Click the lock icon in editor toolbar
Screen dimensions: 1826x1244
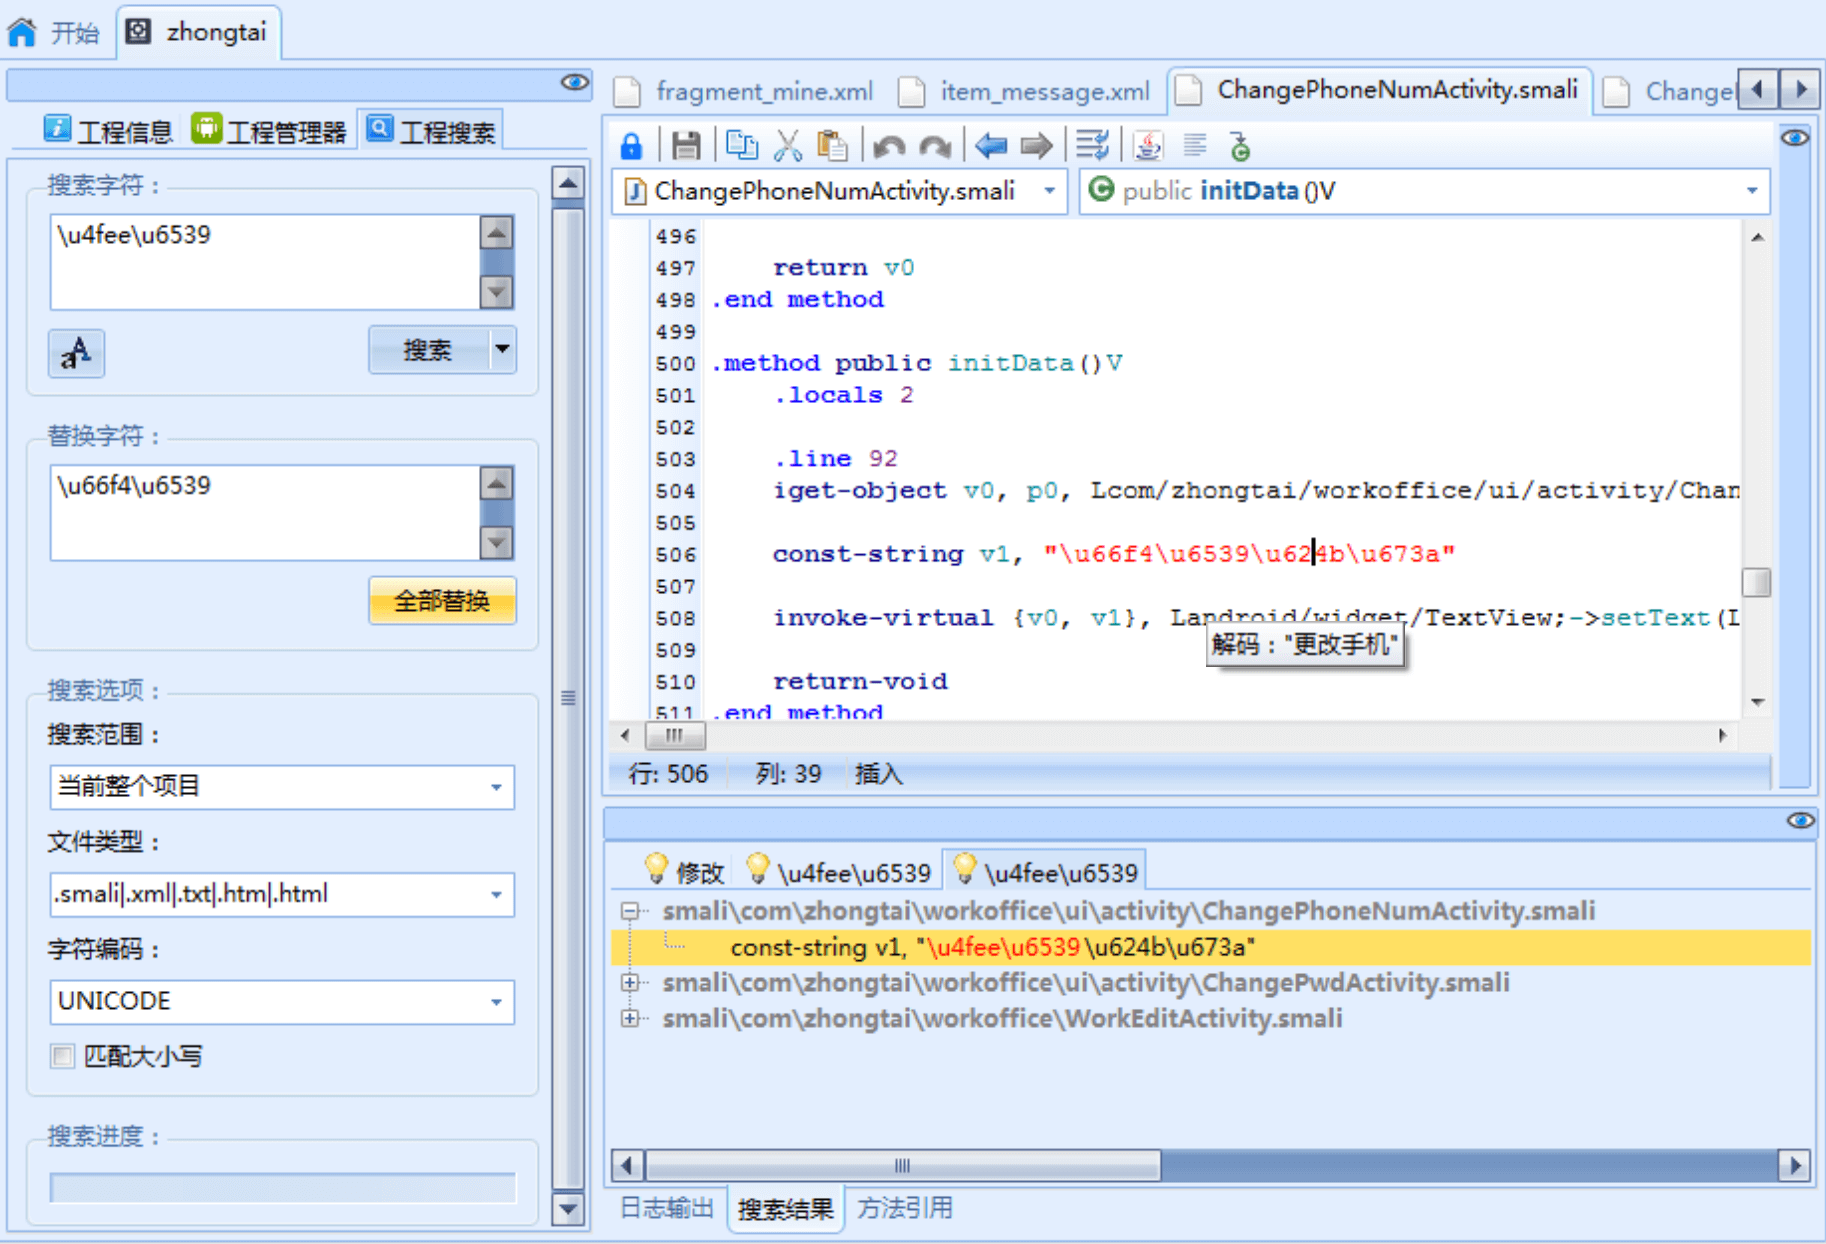click(x=631, y=146)
